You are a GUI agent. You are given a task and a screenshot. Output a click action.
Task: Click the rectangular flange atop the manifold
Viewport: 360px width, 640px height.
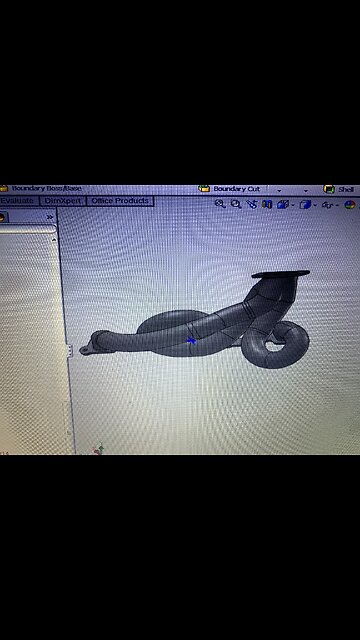280,274
